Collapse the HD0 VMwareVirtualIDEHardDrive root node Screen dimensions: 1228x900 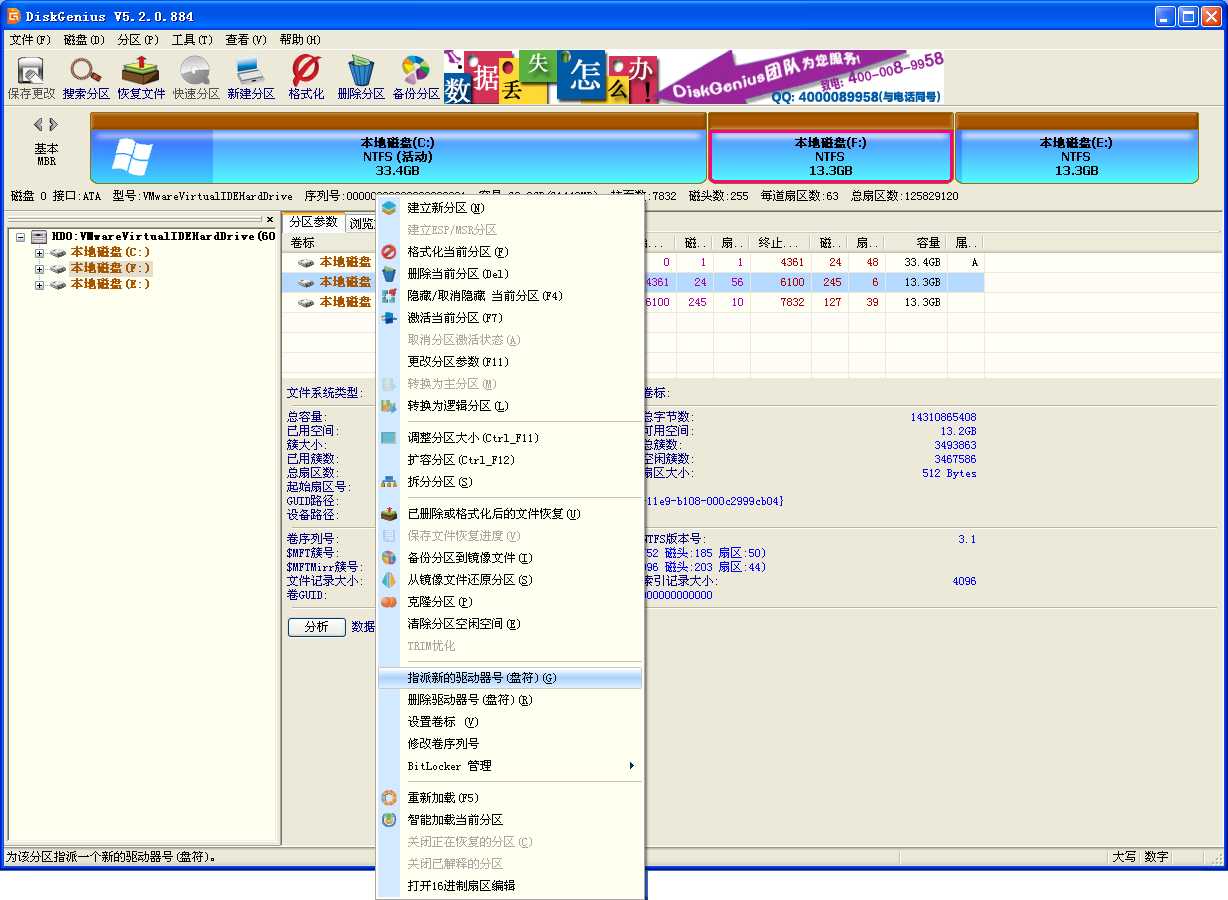click(21, 236)
